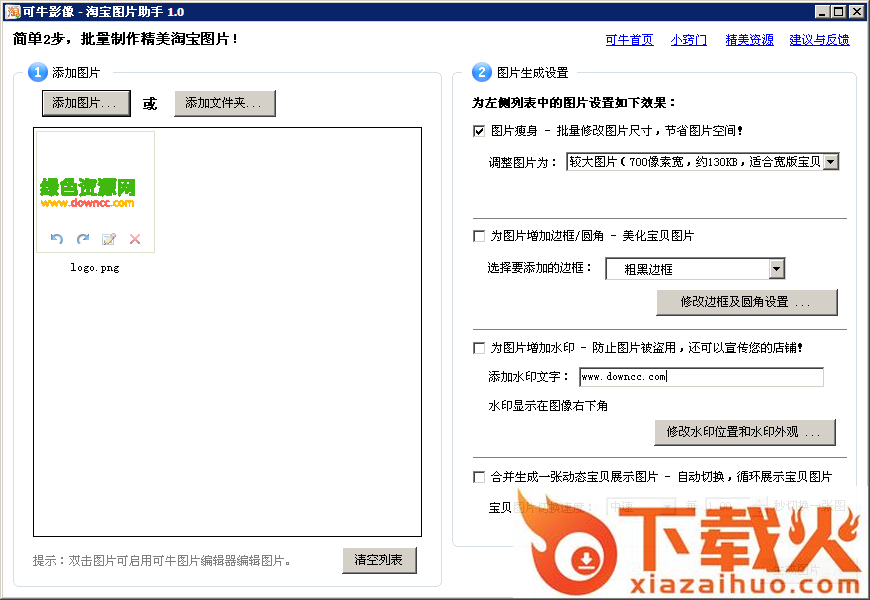Viewport: 870px width, 600px height.
Task: Click the 清空列表 button
Action: pos(379,560)
